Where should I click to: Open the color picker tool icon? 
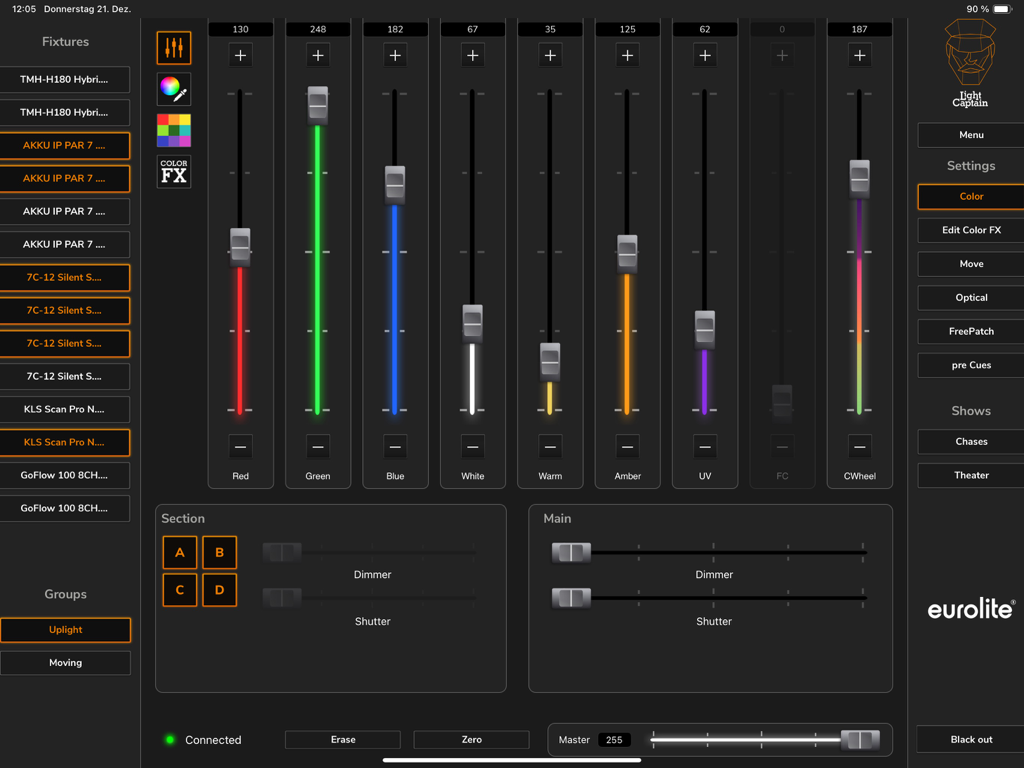tap(173, 89)
